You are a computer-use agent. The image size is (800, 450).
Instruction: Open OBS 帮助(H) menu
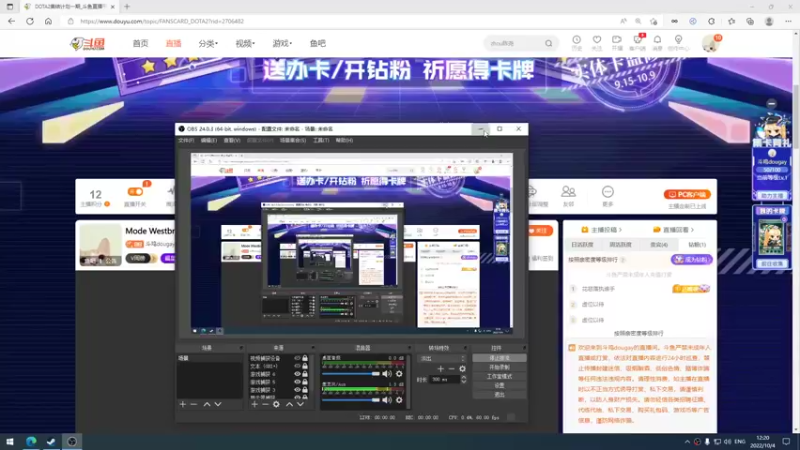point(344,140)
